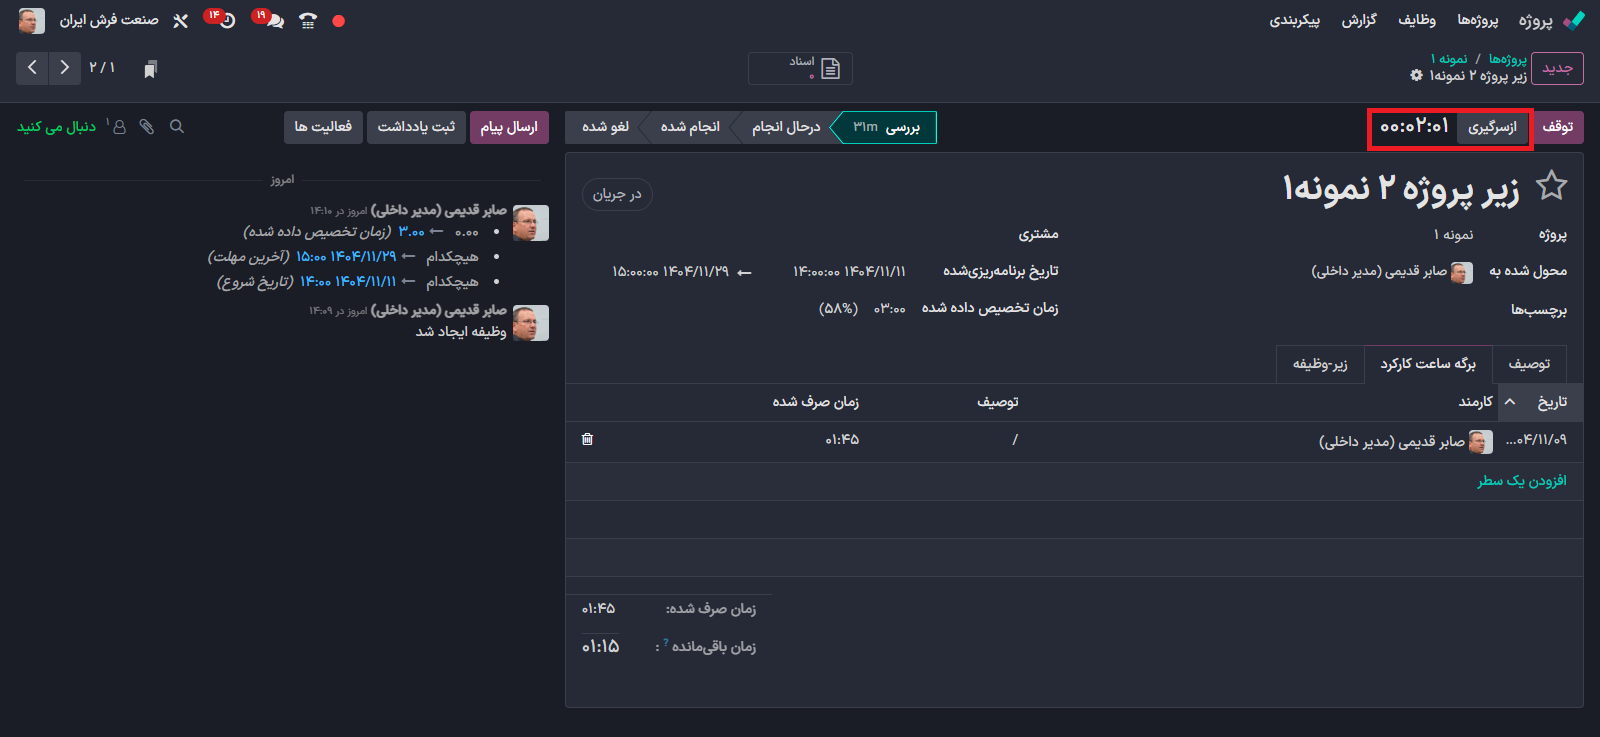Search chatter messages with magnifier icon
This screenshot has height=737, width=1600.
pyautogui.click(x=177, y=127)
